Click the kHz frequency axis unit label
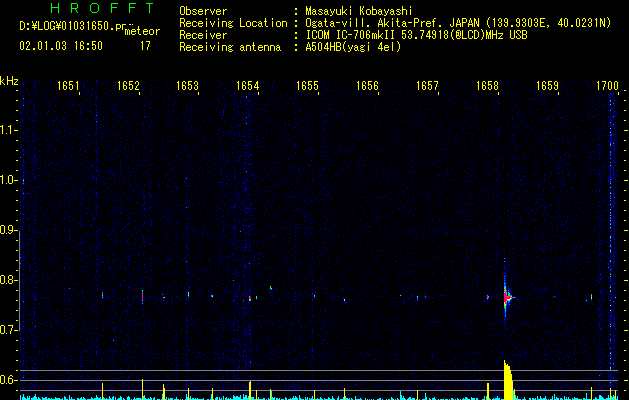The image size is (629, 400). [x=9, y=81]
